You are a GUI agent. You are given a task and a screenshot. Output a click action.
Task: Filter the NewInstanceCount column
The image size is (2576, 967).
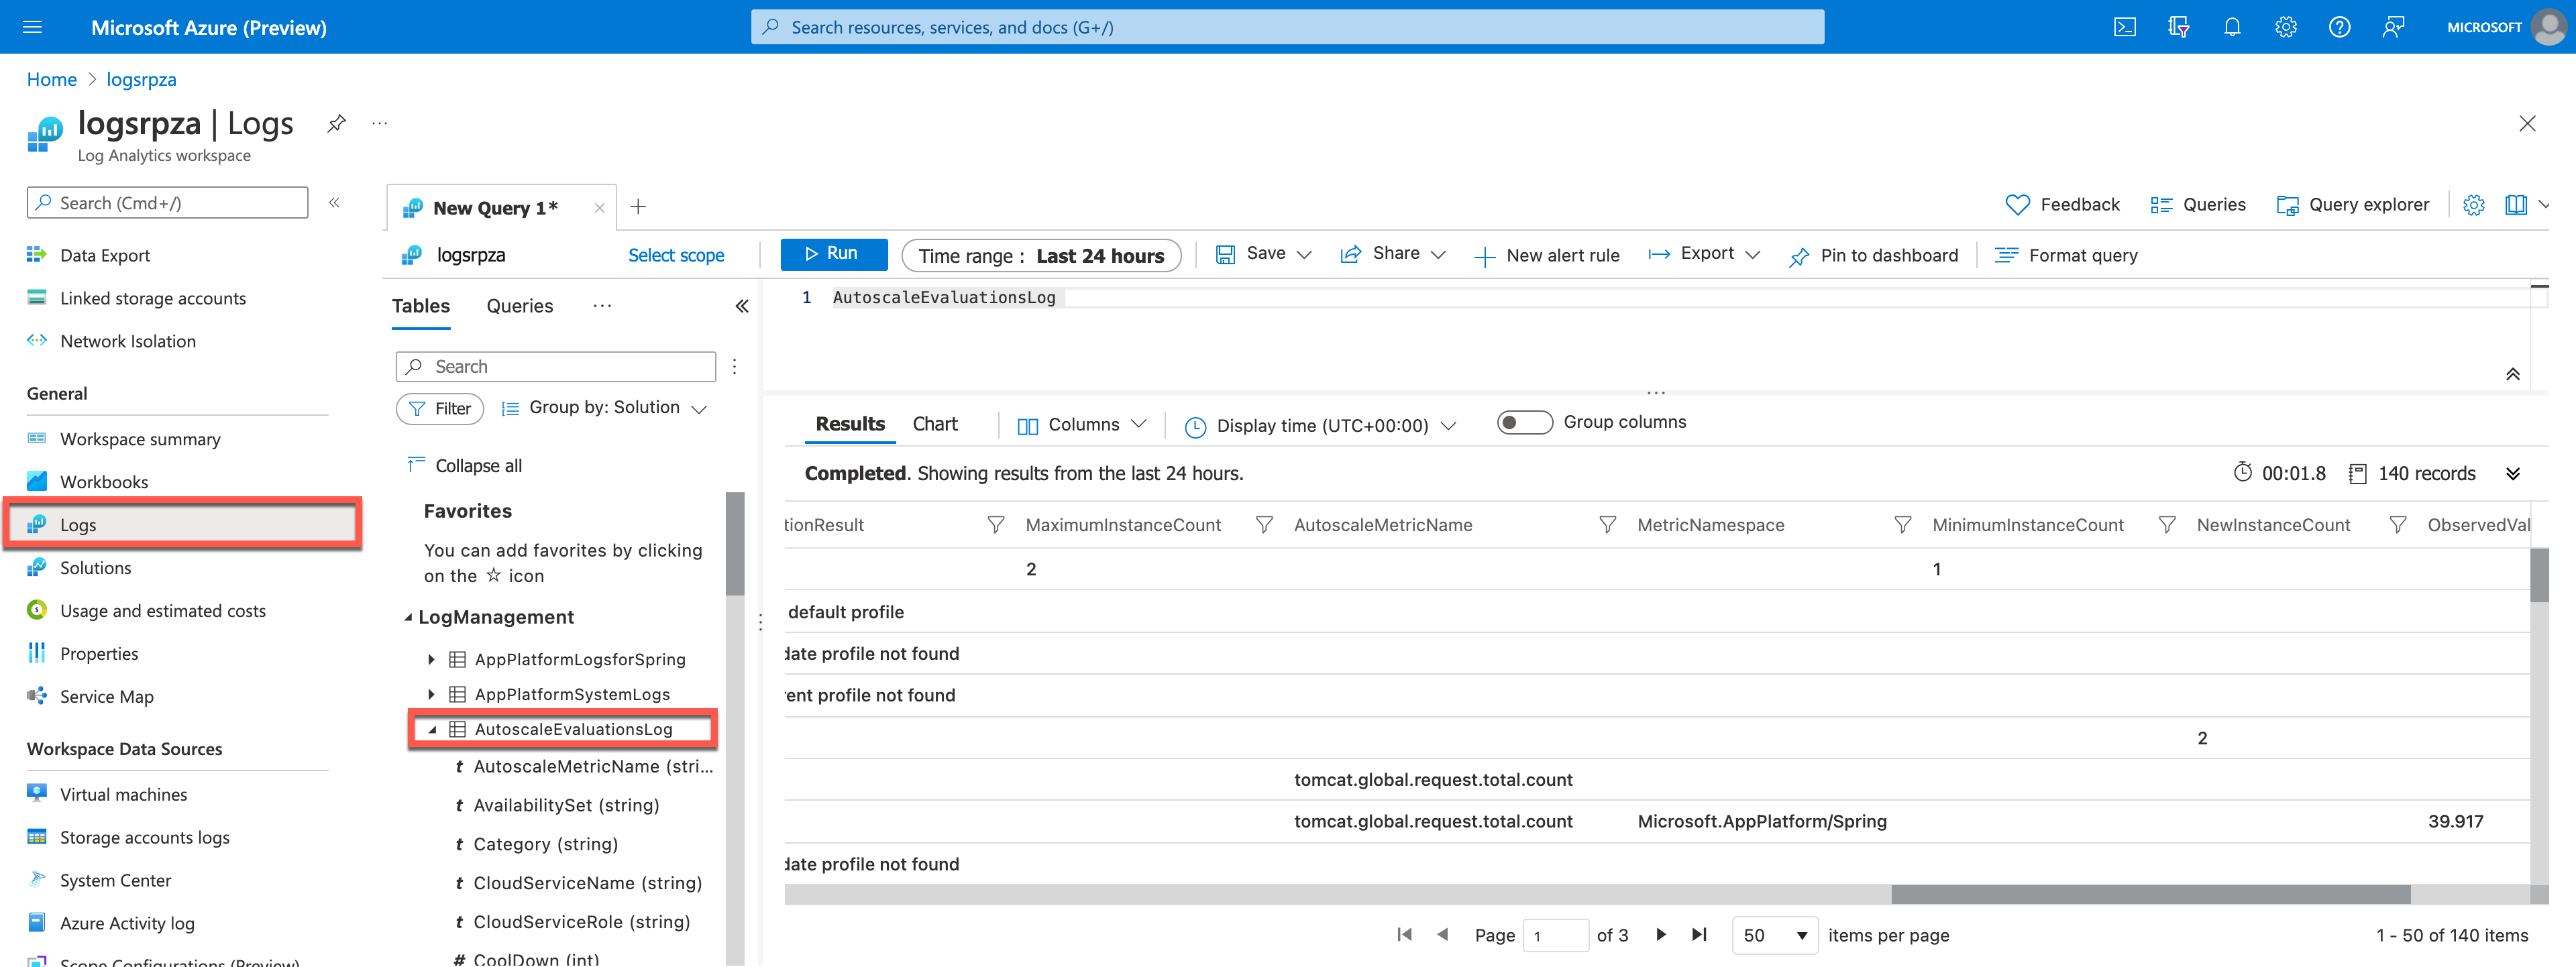[2397, 525]
